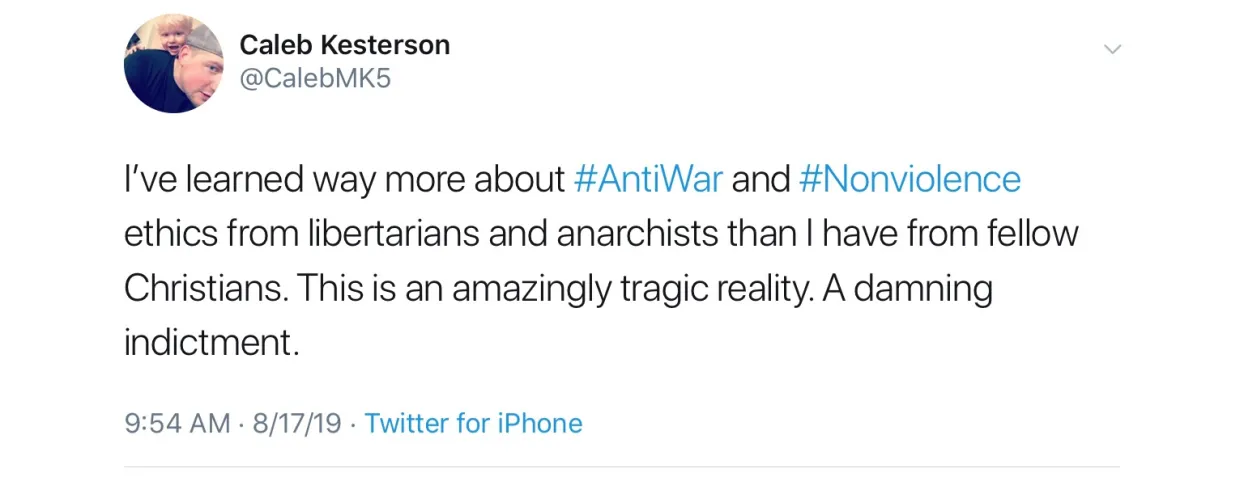The width and height of the screenshot is (1244, 477).
Task: Open the #Nonviolence hashtag
Action: 910,179
